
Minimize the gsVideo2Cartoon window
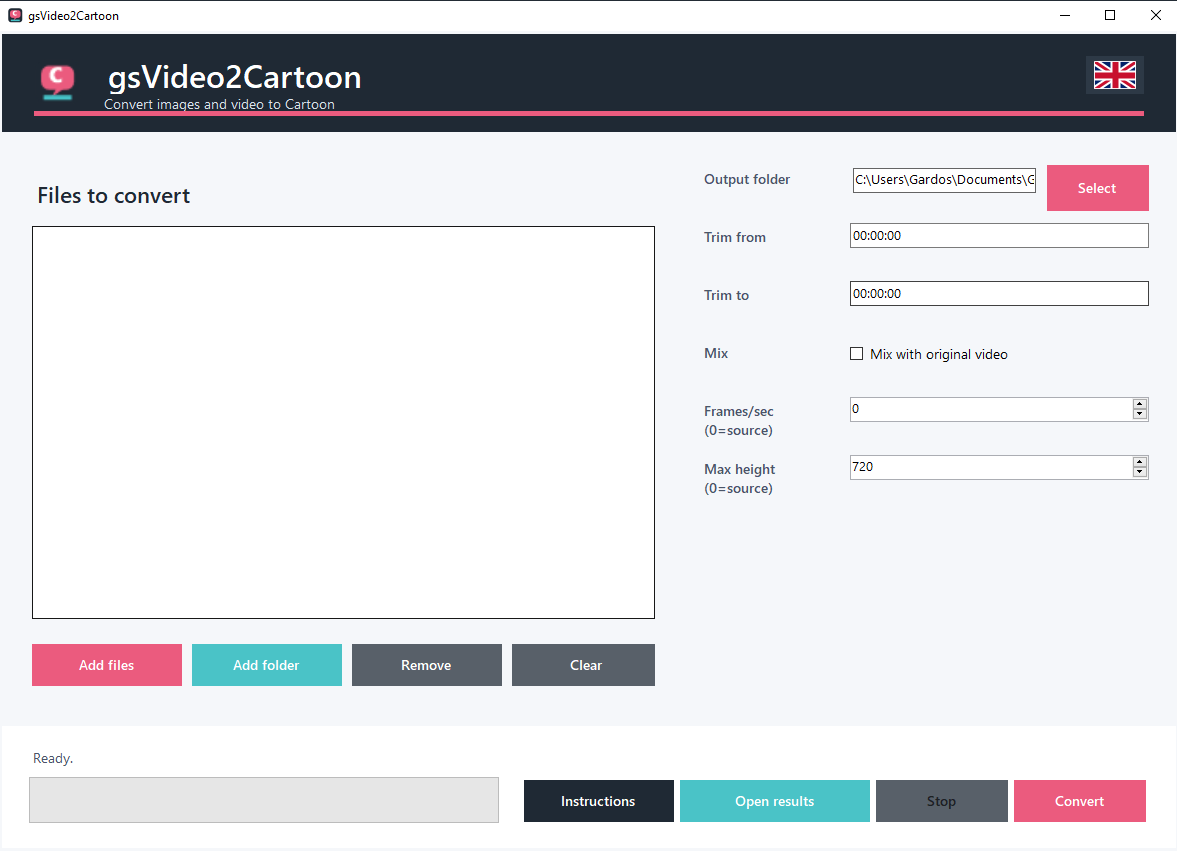tap(1064, 15)
